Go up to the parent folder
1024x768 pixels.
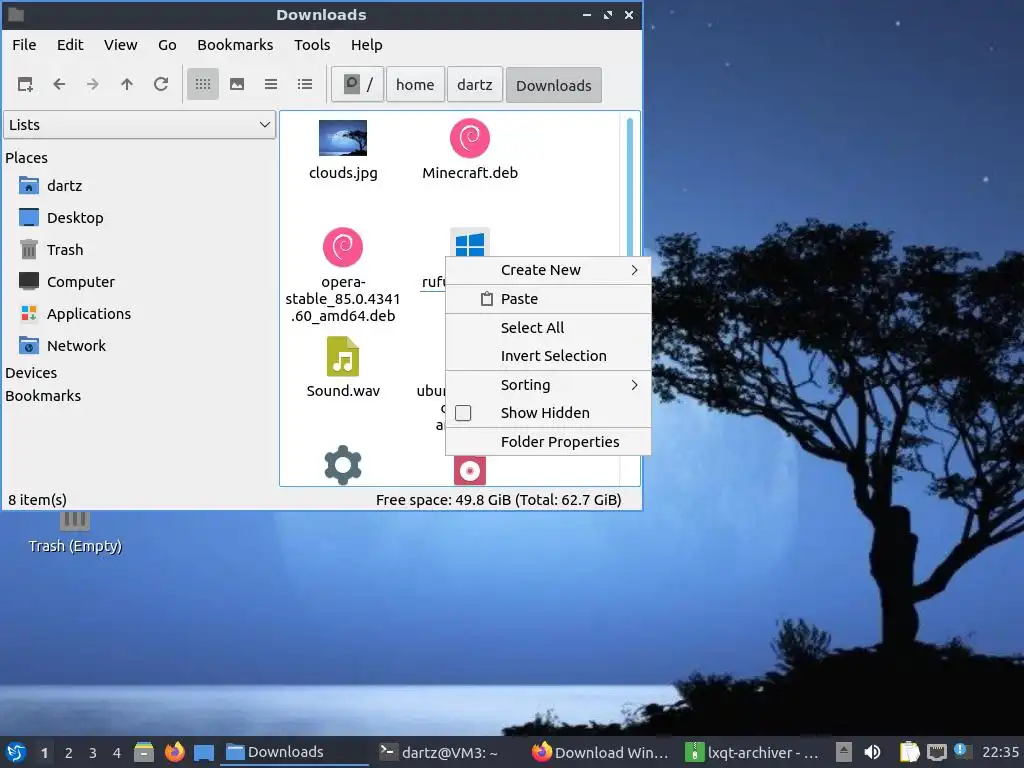(x=127, y=84)
